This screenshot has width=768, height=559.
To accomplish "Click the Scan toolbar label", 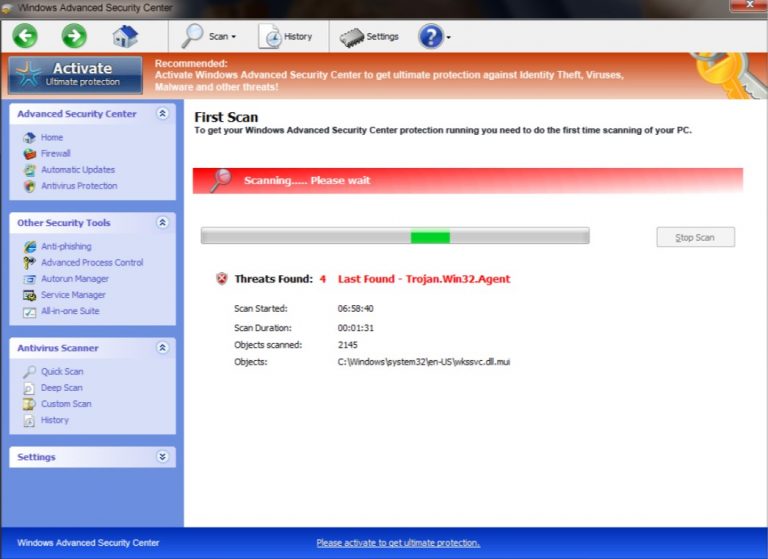I will 218,37.
